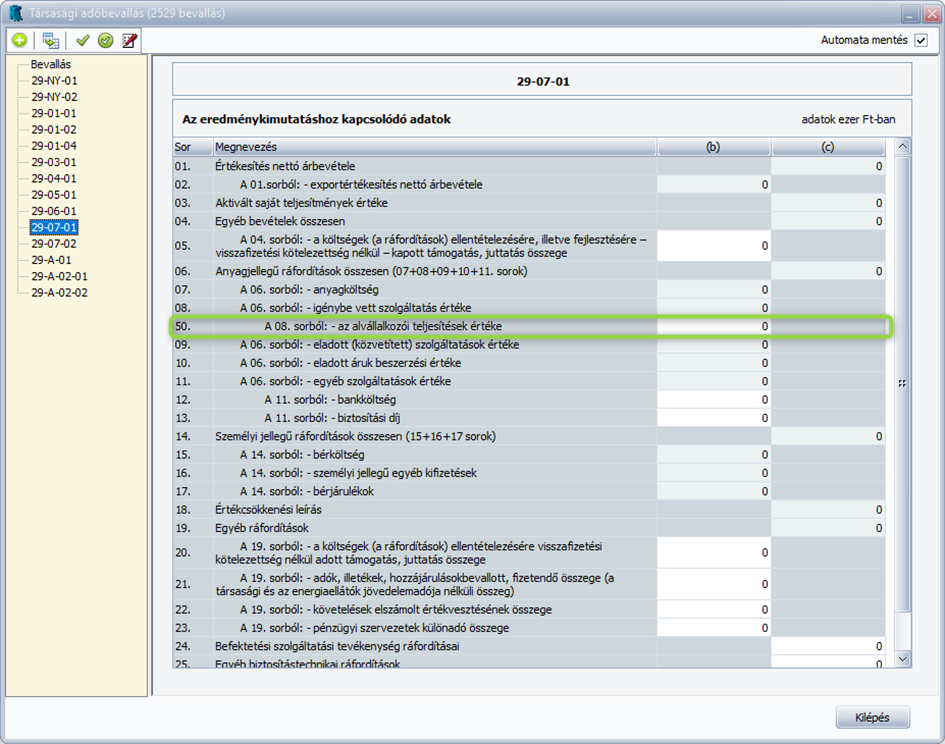
Task: Click row 23 különadó value field
Action: pyautogui.click(x=714, y=628)
